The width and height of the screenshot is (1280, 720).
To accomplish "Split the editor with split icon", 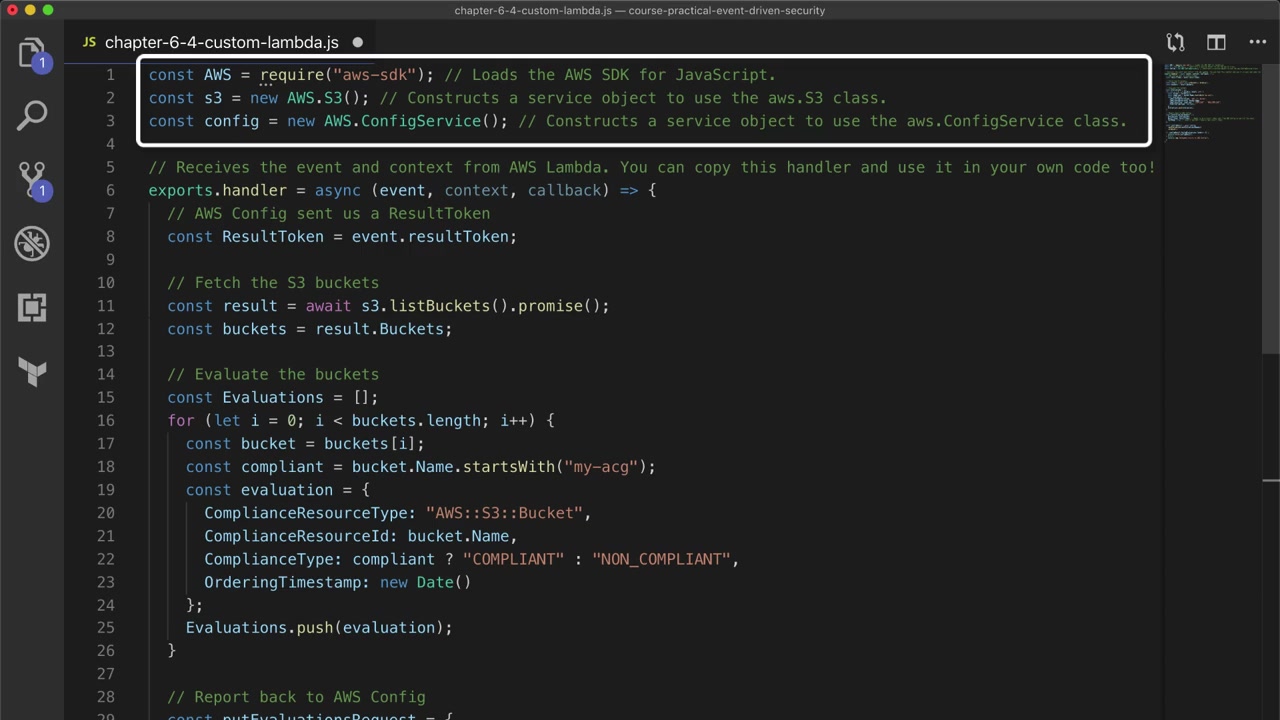I will tap(1216, 42).
